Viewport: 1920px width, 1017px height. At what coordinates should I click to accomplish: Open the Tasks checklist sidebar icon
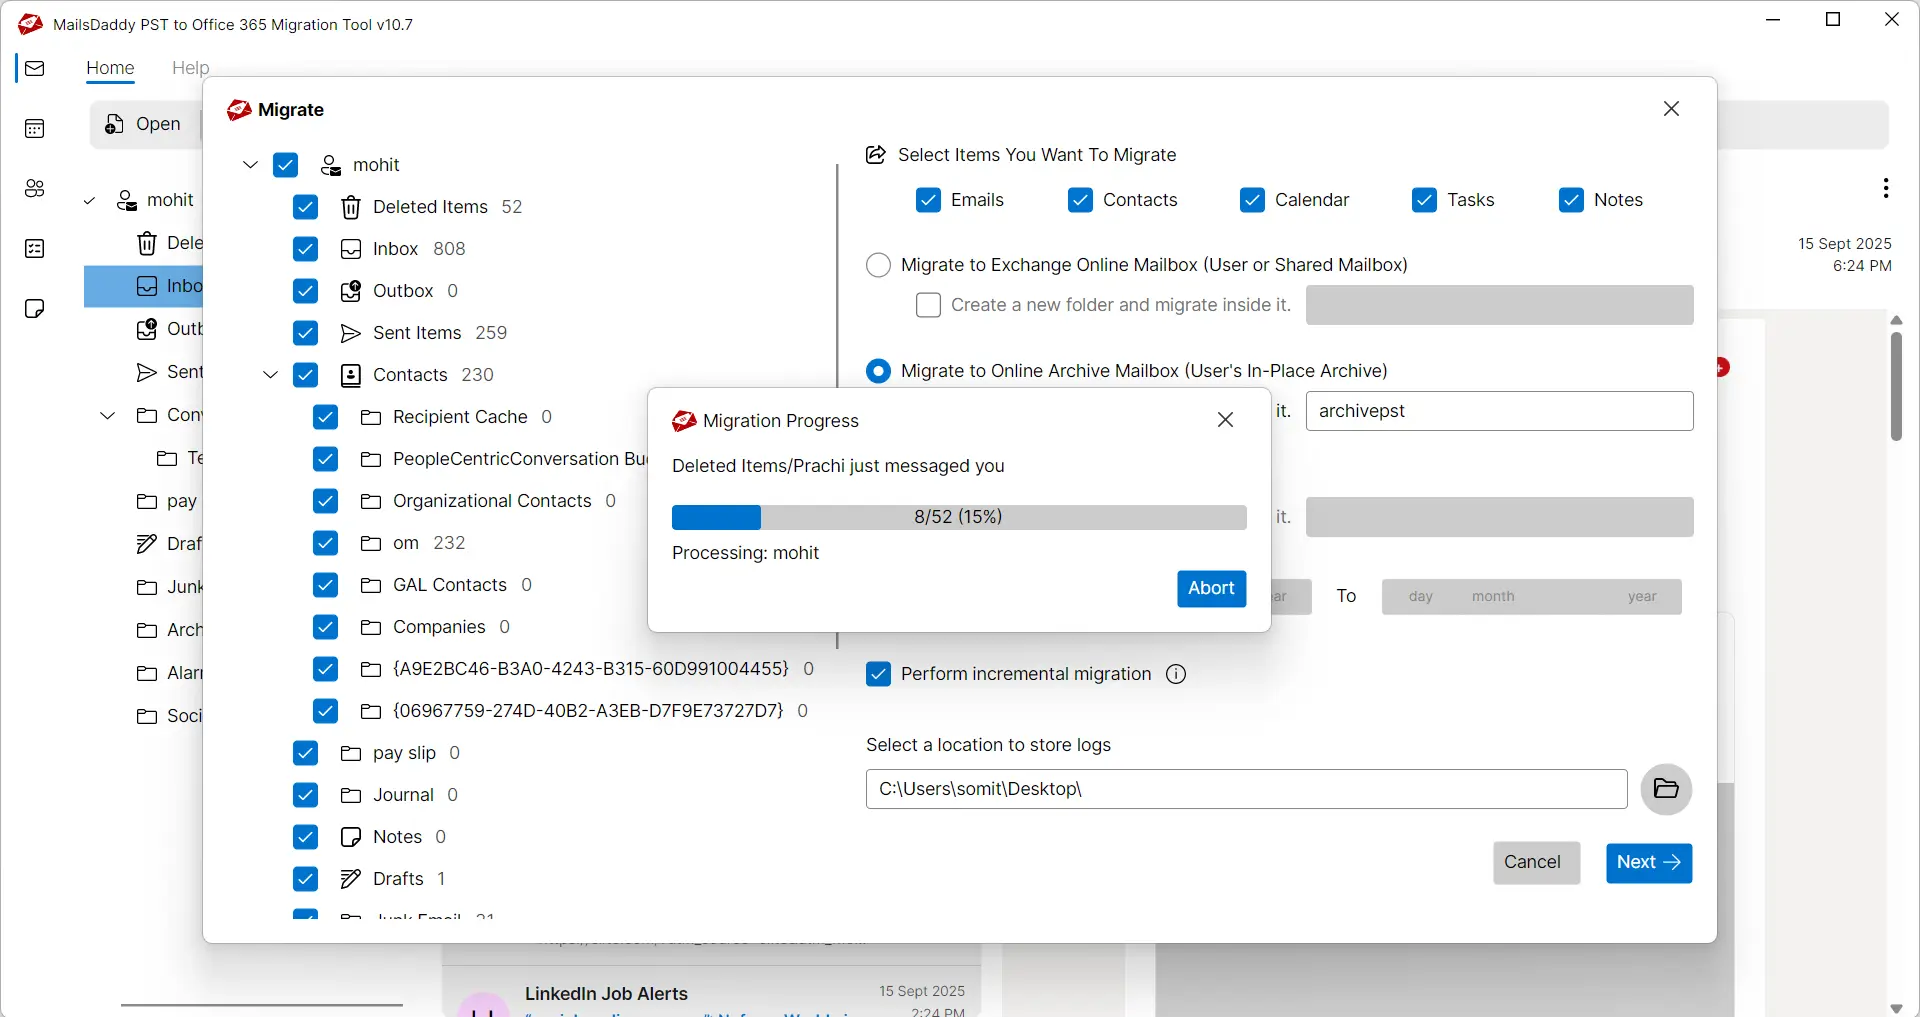[35, 249]
